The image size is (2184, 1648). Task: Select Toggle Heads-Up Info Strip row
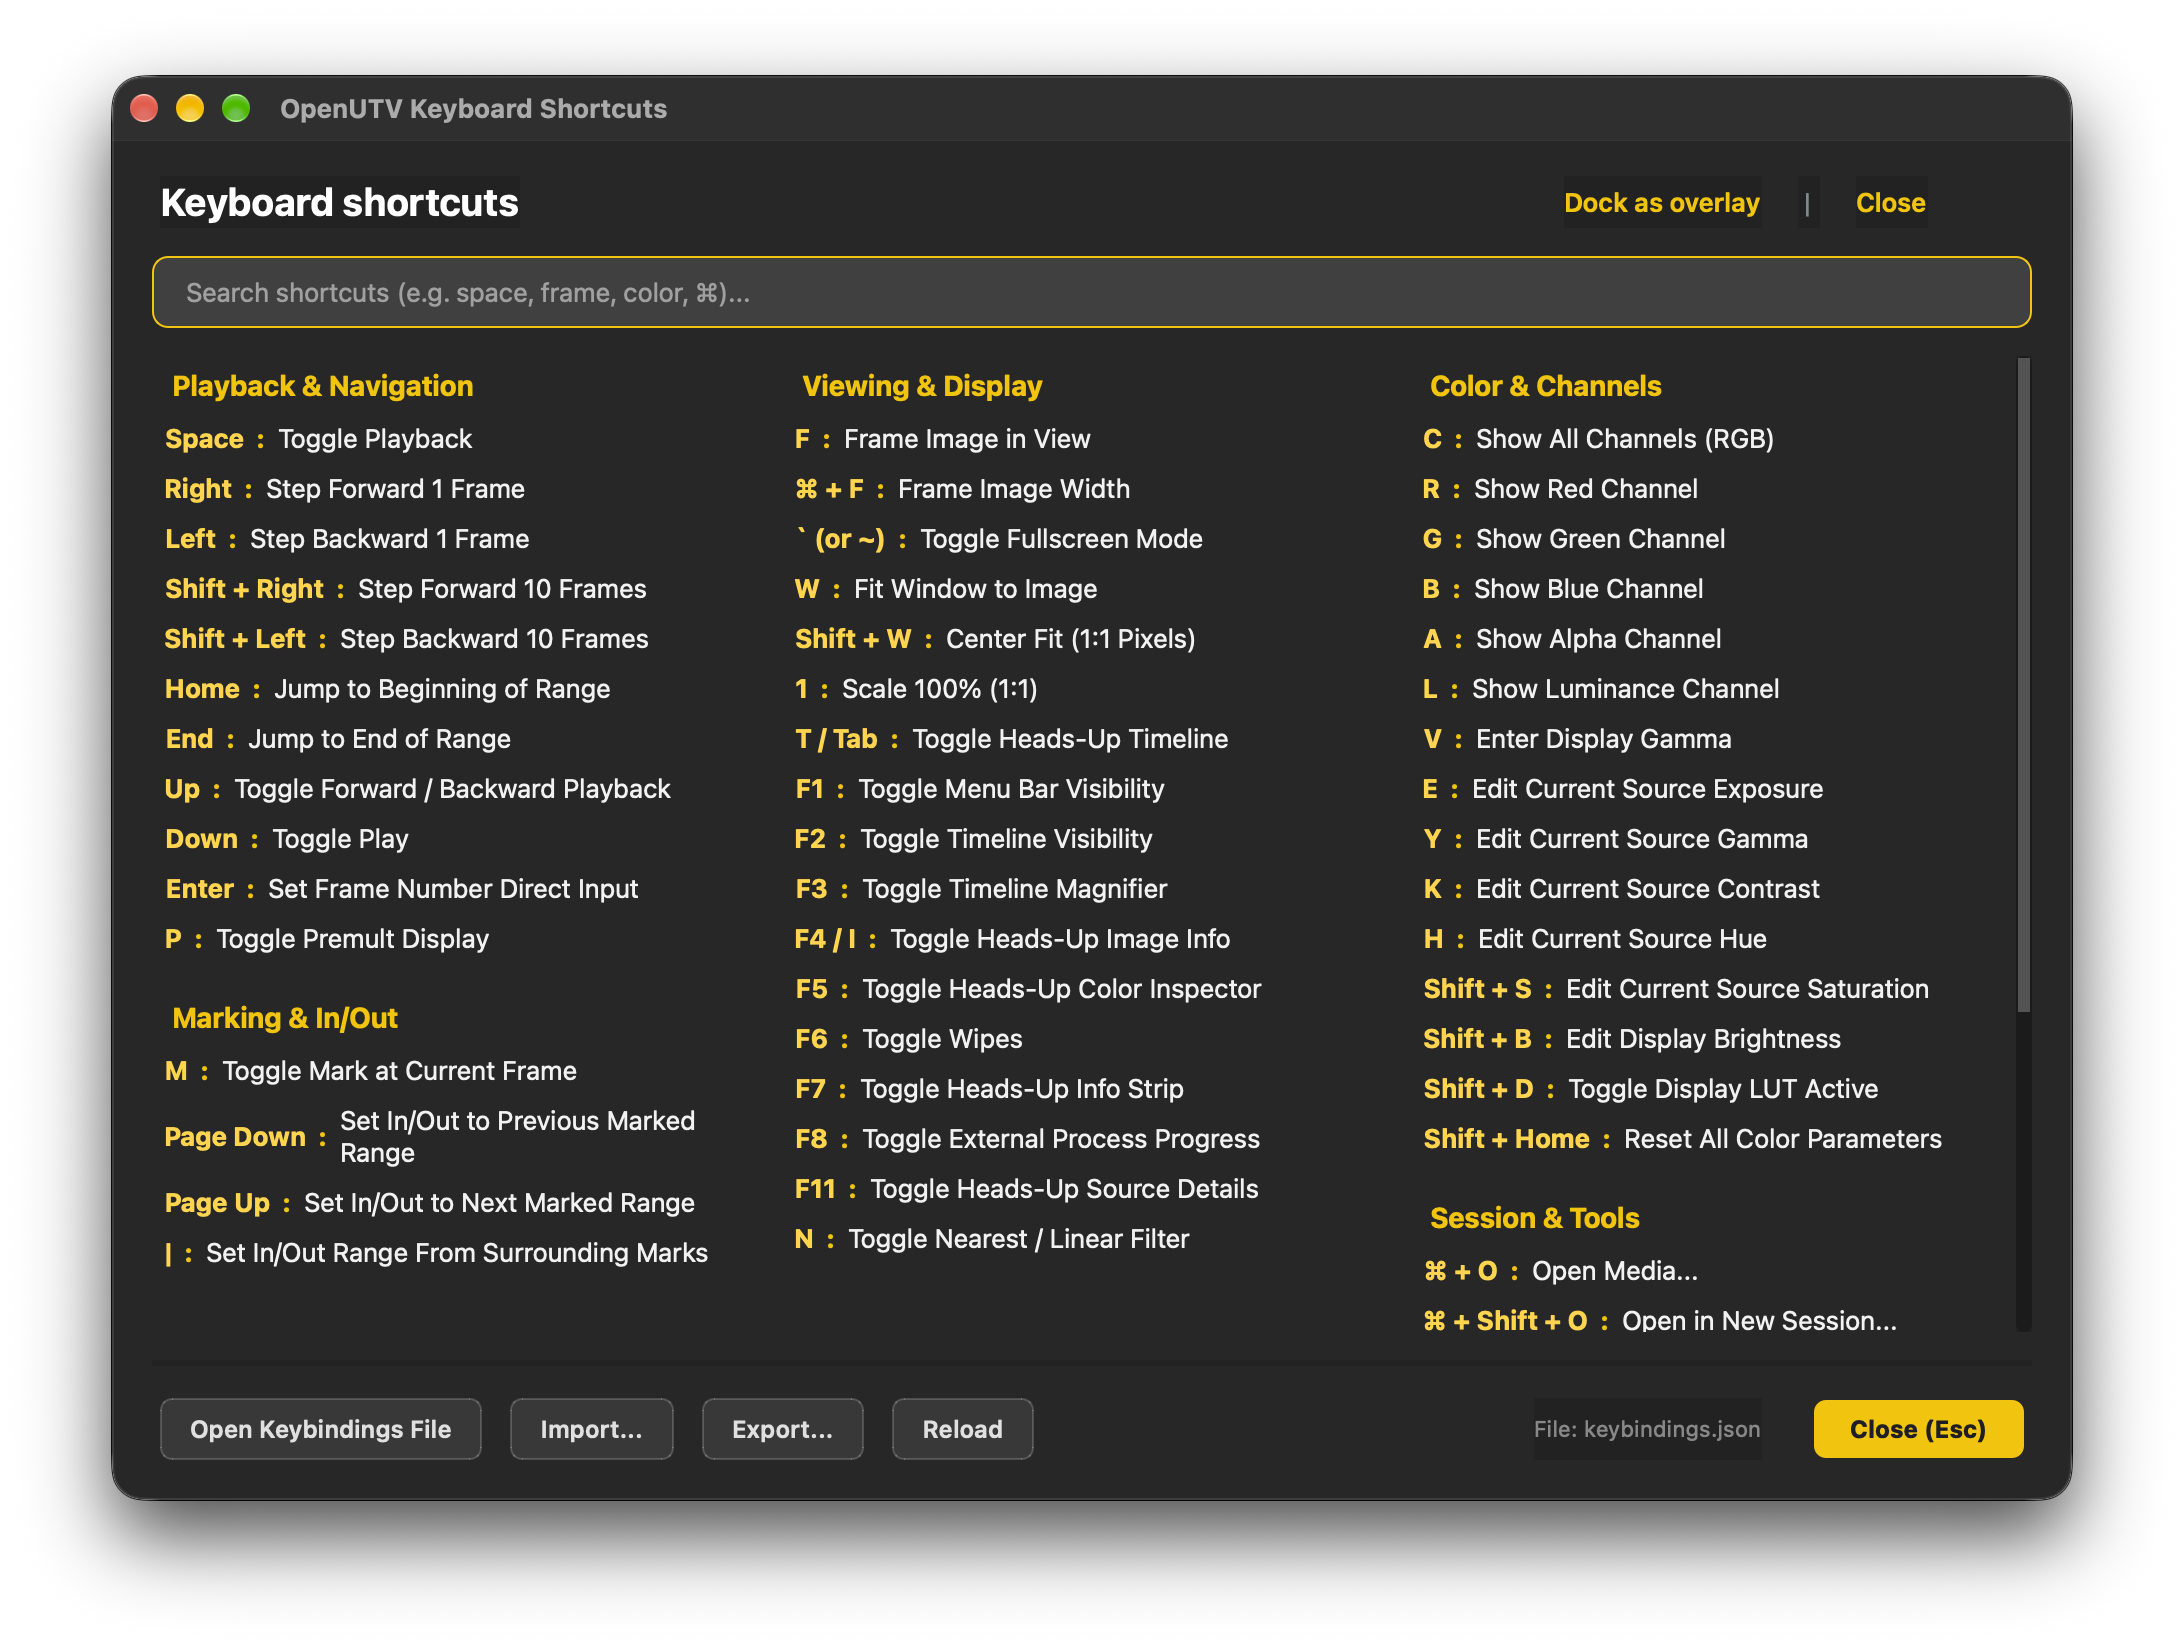(989, 1089)
